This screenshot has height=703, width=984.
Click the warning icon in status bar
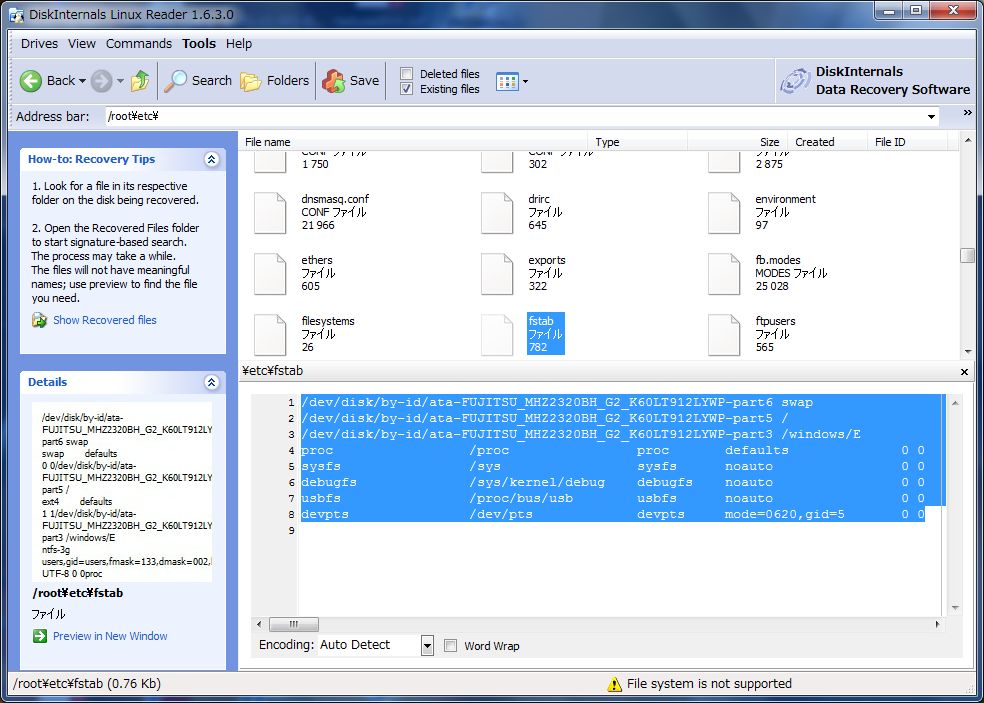(x=614, y=684)
